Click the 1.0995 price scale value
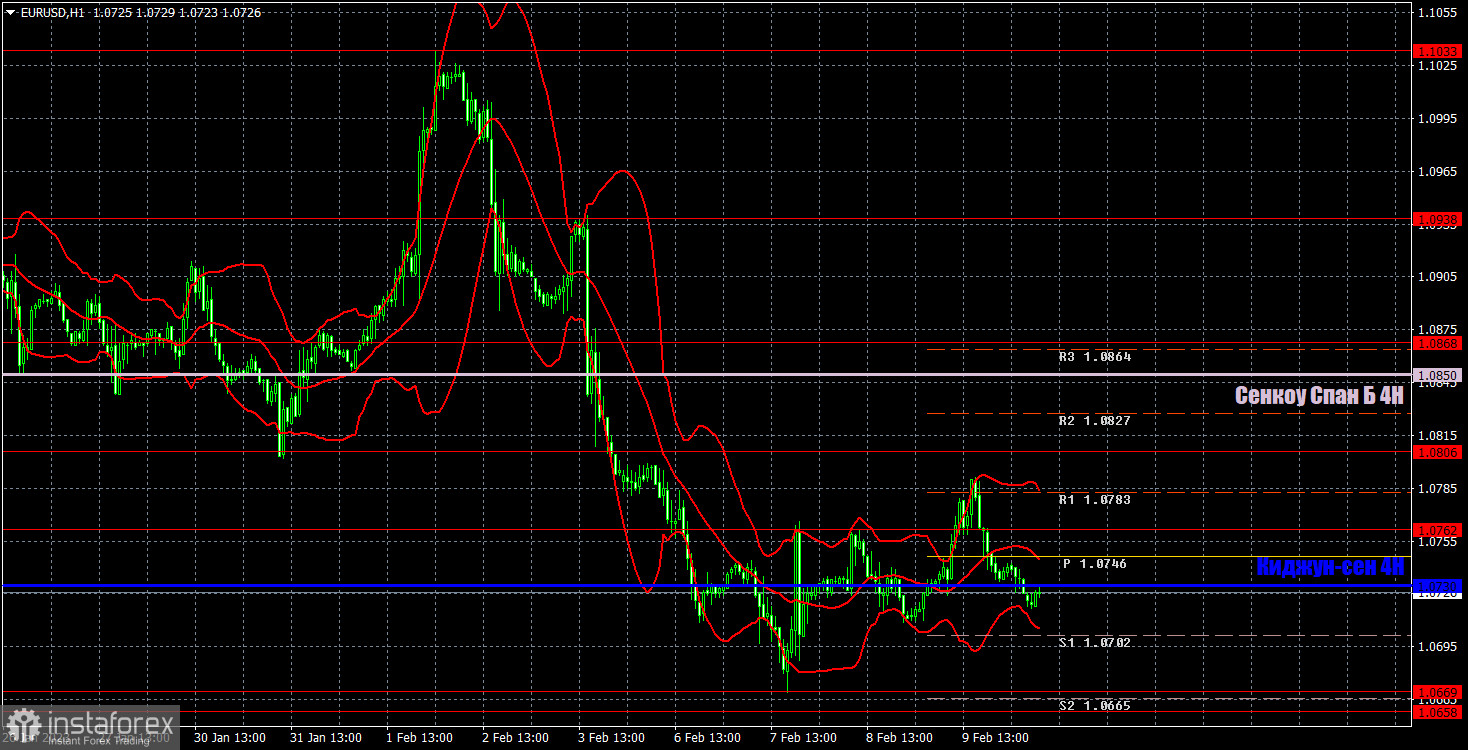1468x750 pixels. click(1436, 118)
